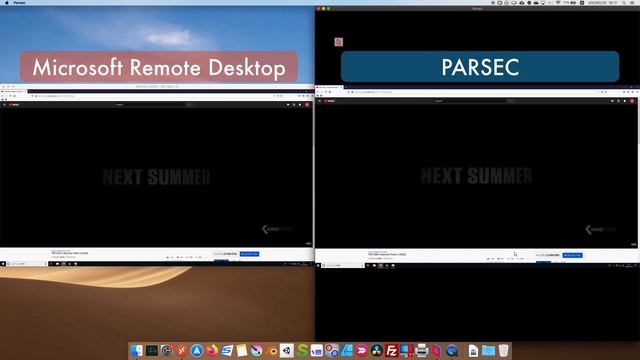Select the browser tab in Remote Desktop window
Screen dimensions: 640x360
point(14,91)
